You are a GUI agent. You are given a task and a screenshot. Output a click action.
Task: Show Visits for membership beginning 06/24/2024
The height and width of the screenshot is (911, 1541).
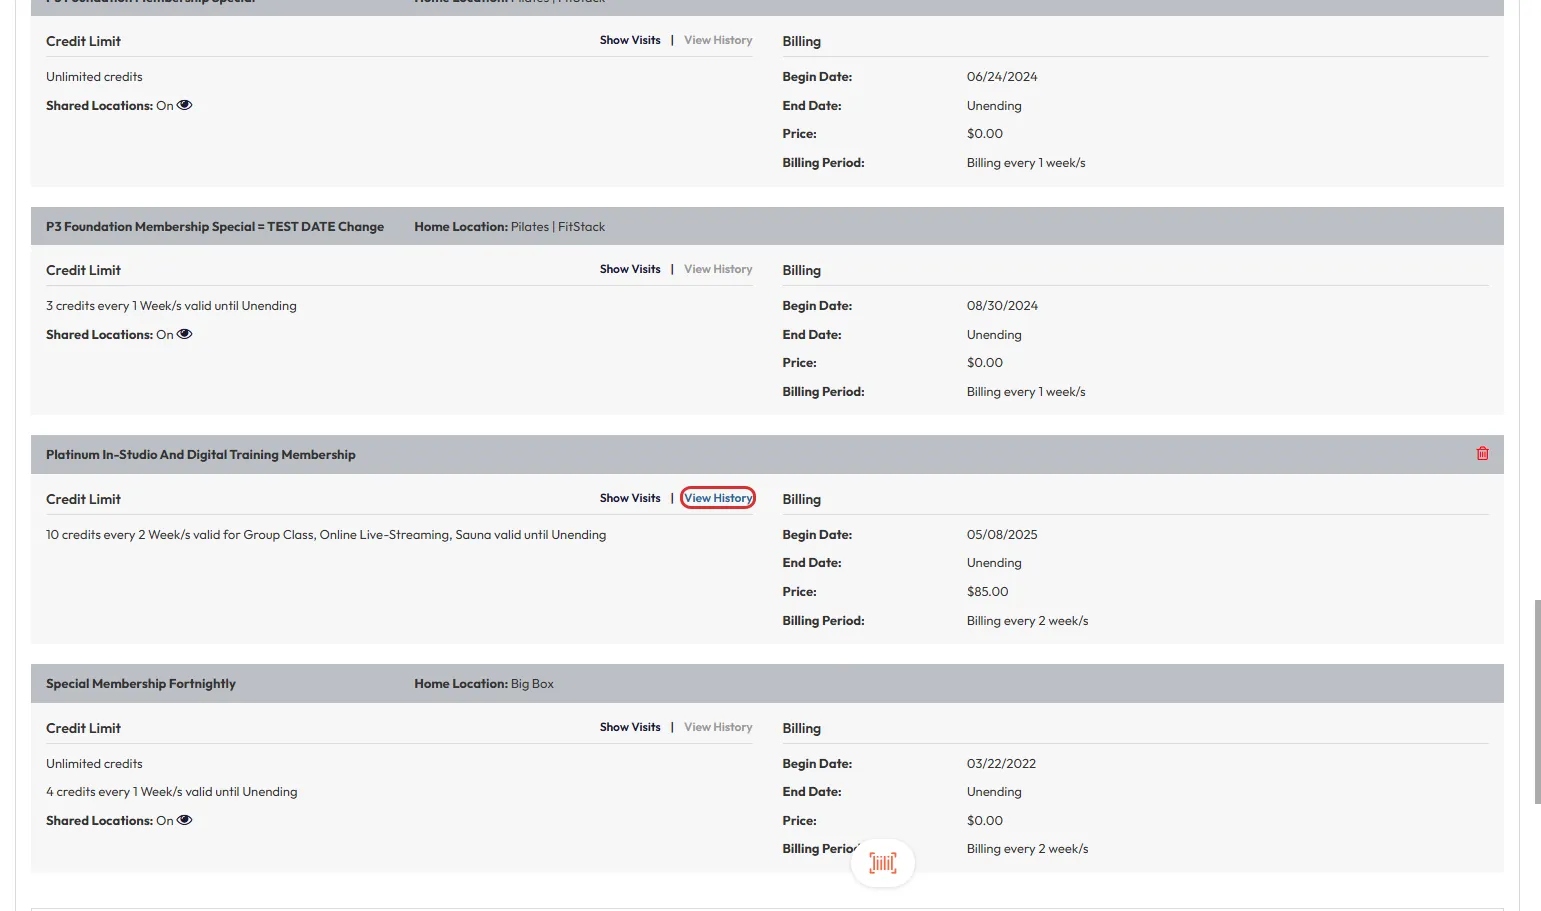630,41
